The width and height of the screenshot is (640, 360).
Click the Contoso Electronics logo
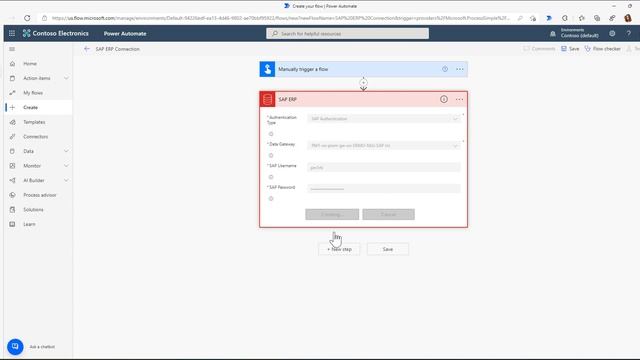click(56, 33)
